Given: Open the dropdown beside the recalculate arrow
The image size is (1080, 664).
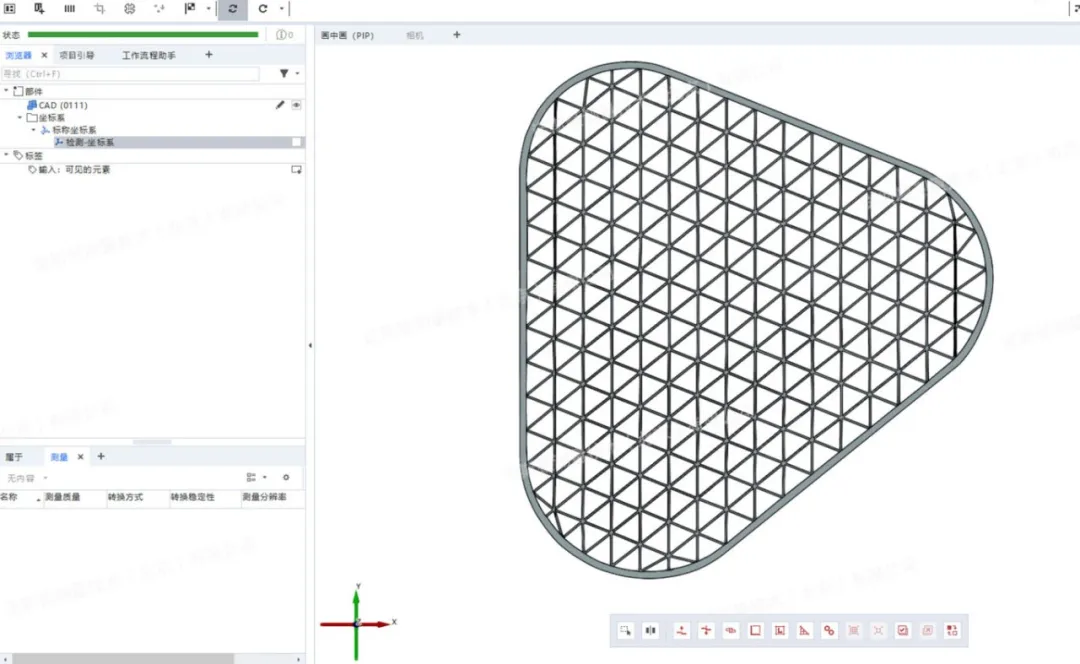Looking at the screenshot, I should [281, 9].
